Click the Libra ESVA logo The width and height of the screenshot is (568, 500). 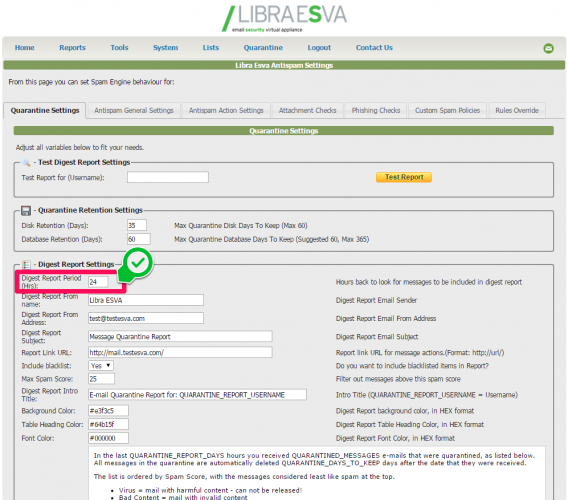[x=284, y=18]
